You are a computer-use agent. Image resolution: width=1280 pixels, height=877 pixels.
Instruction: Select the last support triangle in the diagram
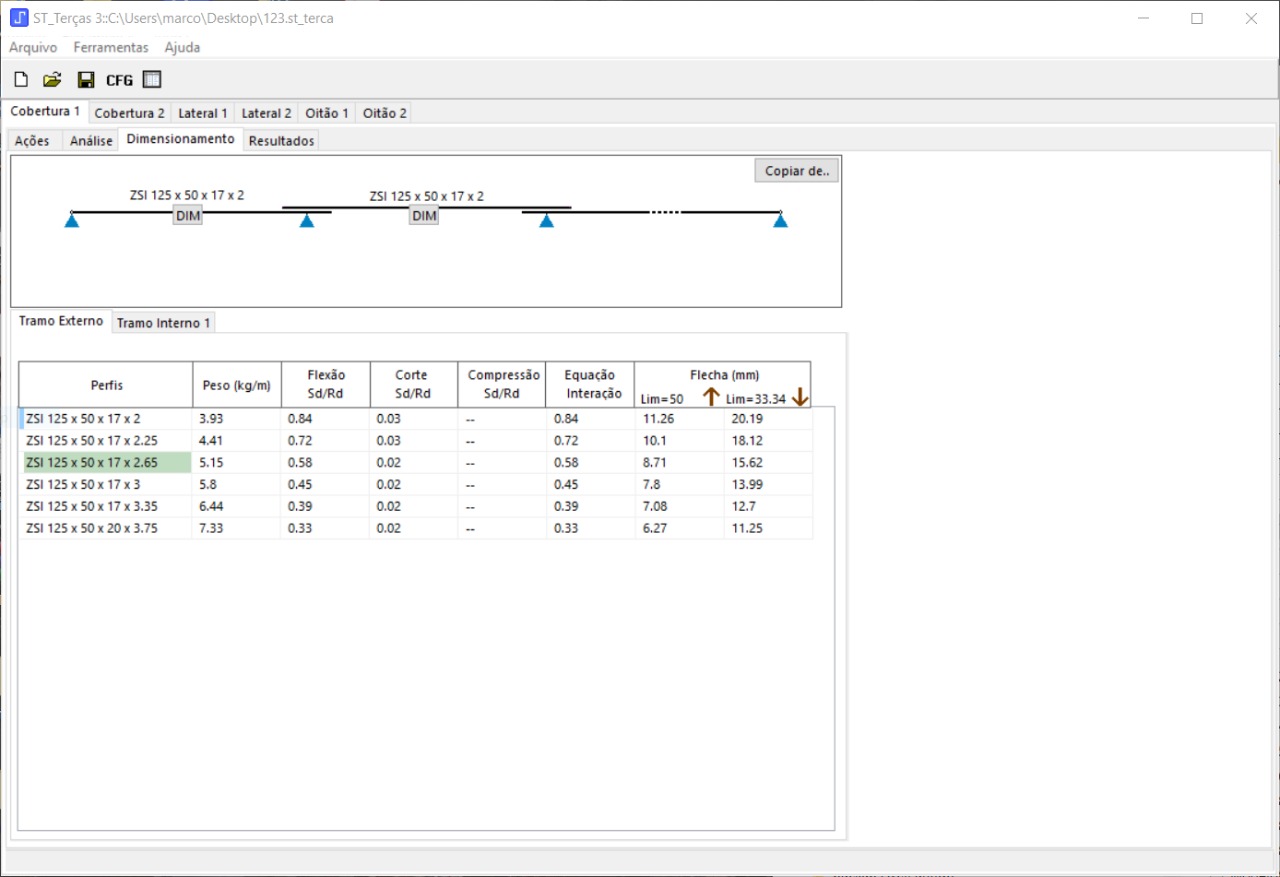[780, 220]
